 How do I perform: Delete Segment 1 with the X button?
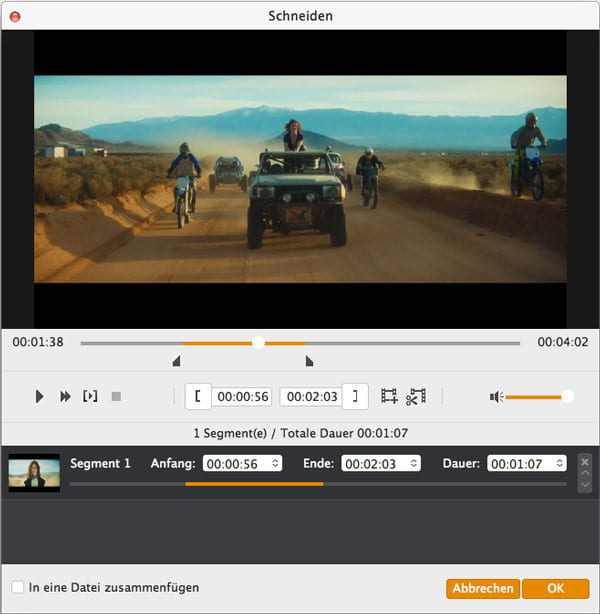click(x=585, y=462)
